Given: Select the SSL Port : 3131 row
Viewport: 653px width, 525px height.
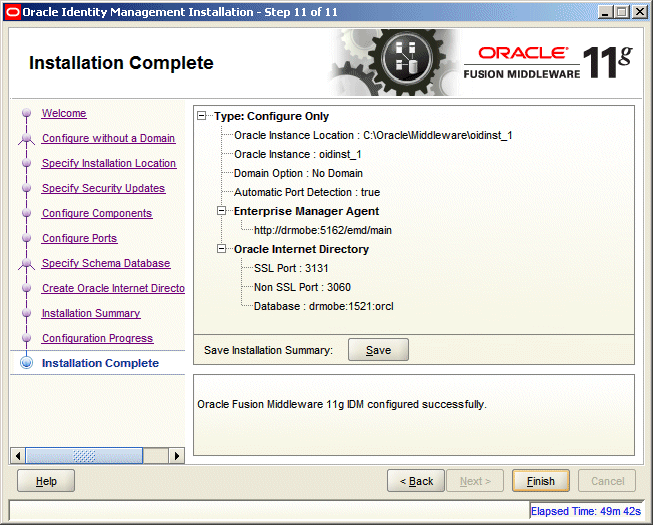Looking at the screenshot, I should click(291, 268).
